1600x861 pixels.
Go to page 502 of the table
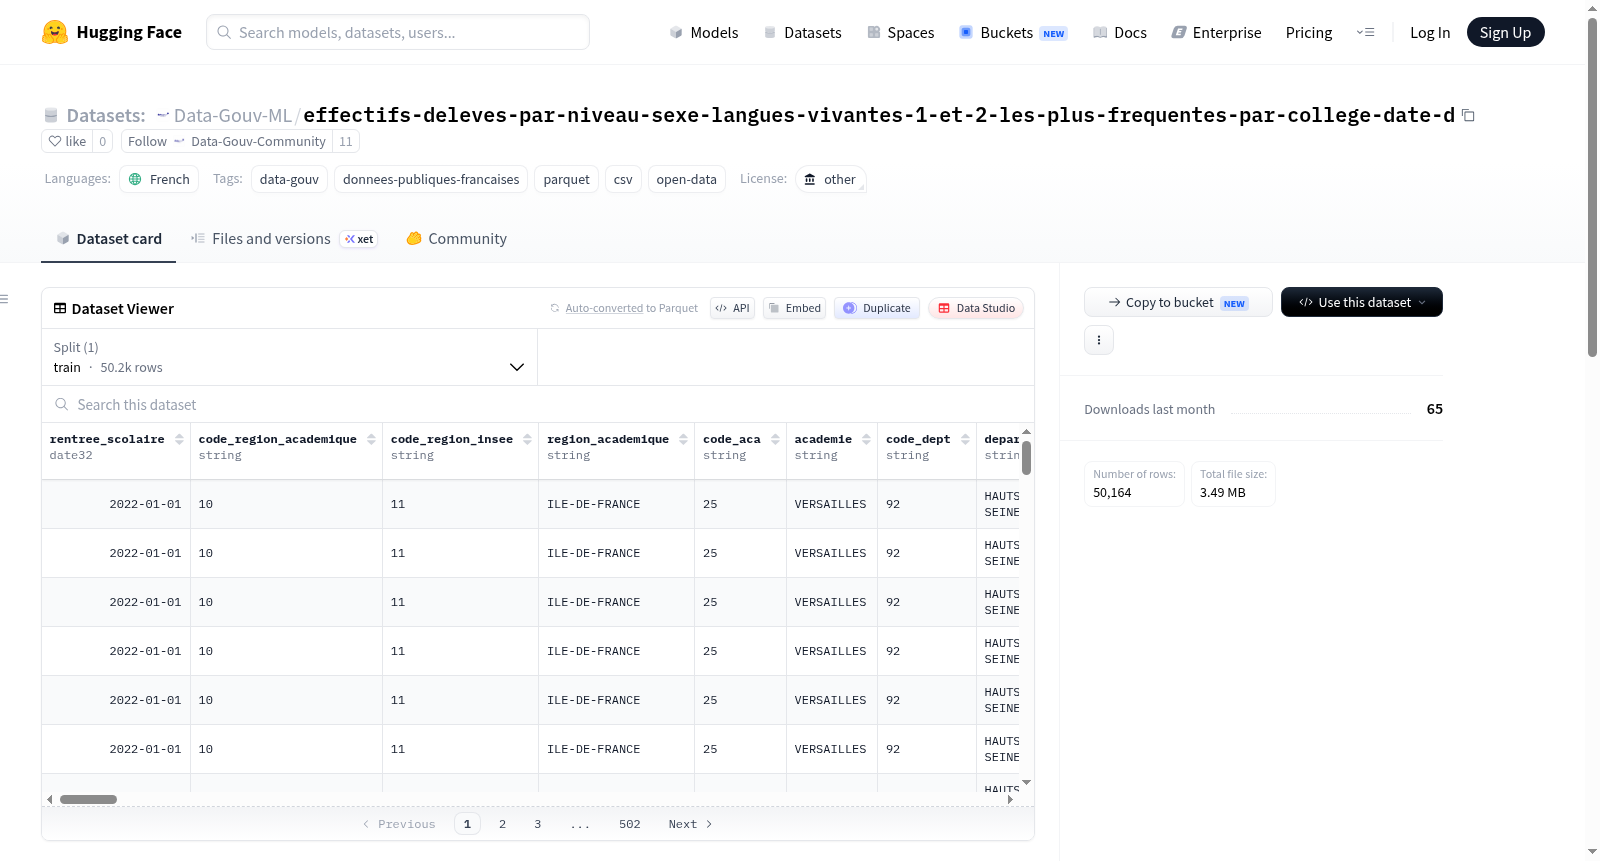pos(629,824)
